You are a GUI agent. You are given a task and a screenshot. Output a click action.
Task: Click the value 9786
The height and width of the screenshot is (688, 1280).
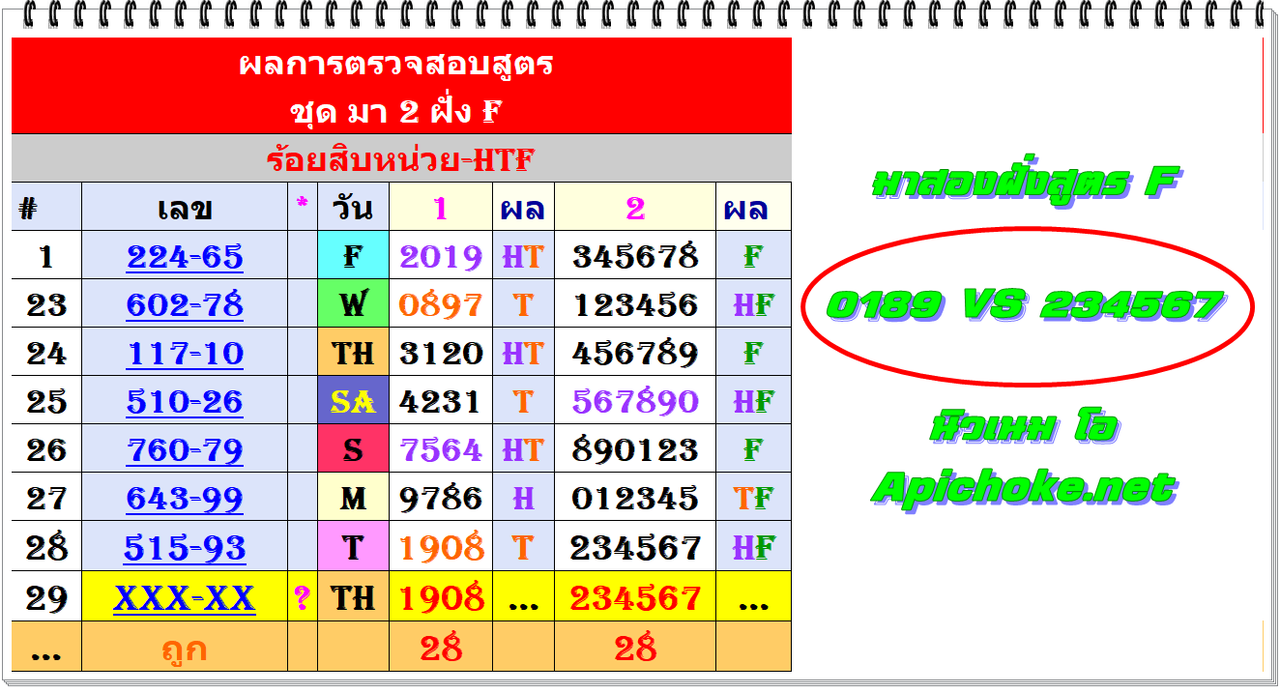[x=441, y=498]
